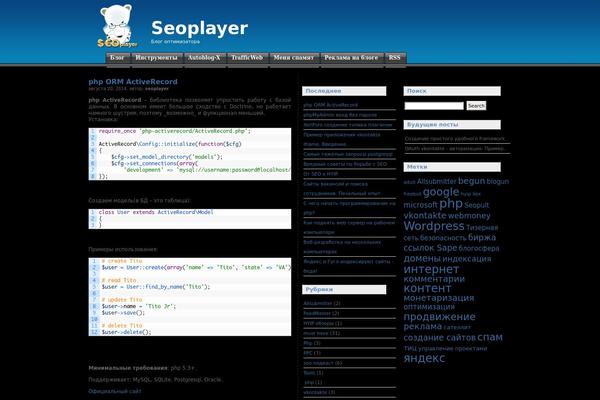The width and height of the screenshot is (600, 400).
Task: Select the сателлит tag
Action: point(457,327)
